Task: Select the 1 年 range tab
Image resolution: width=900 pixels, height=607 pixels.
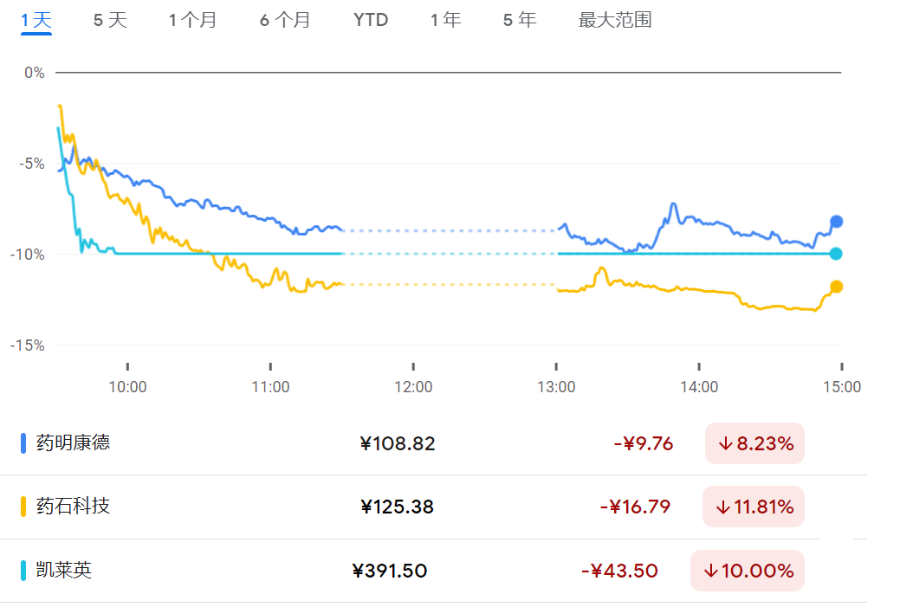Action: 446,20
